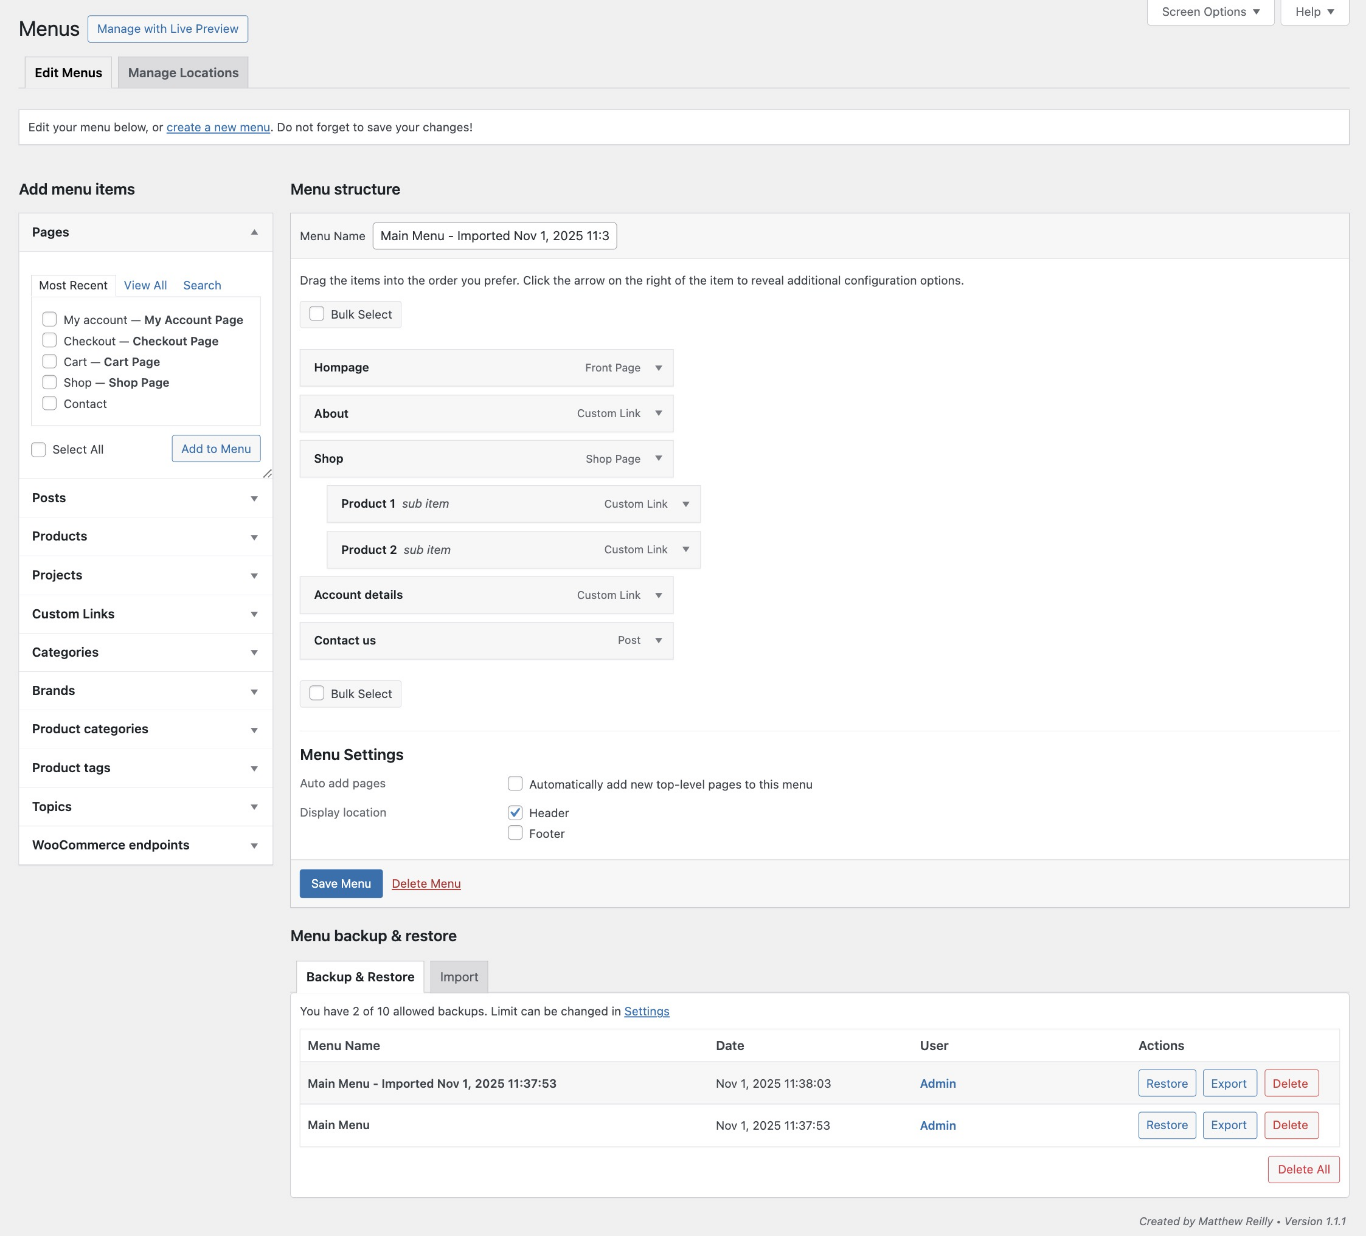Restore the Main Menu backup

tap(1166, 1125)
